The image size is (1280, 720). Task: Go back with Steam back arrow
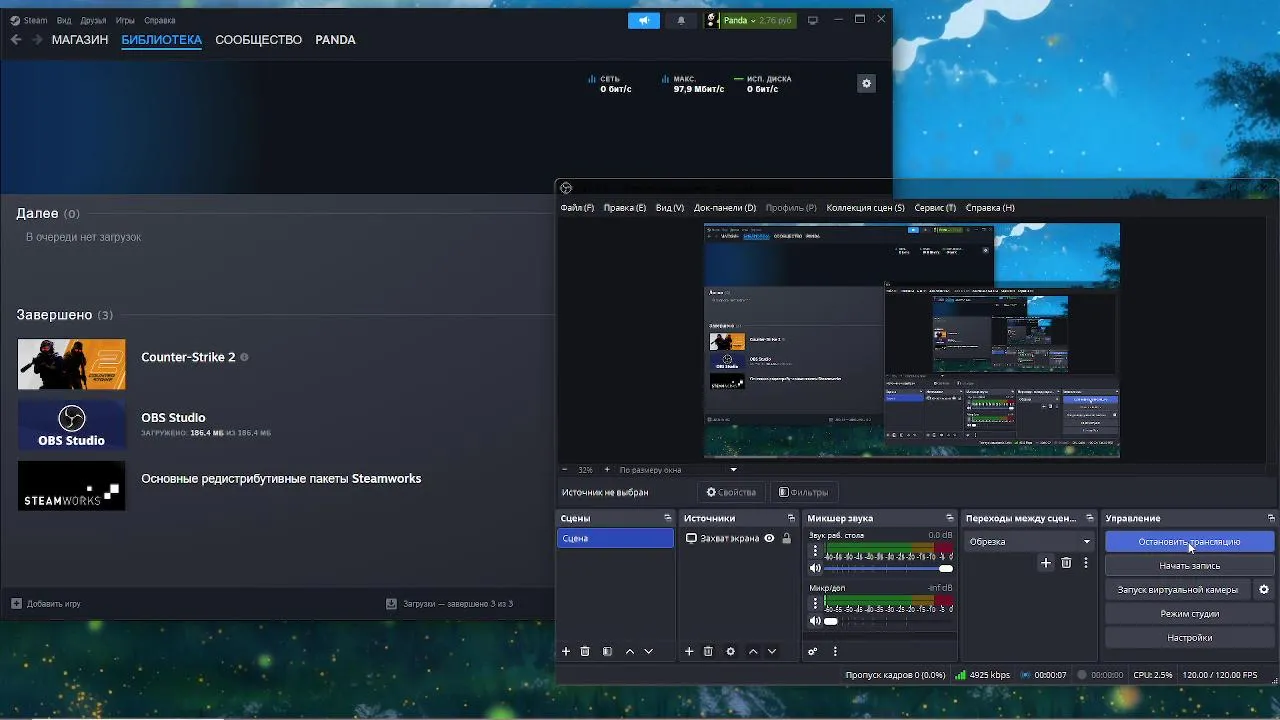[x=16, y=40]
